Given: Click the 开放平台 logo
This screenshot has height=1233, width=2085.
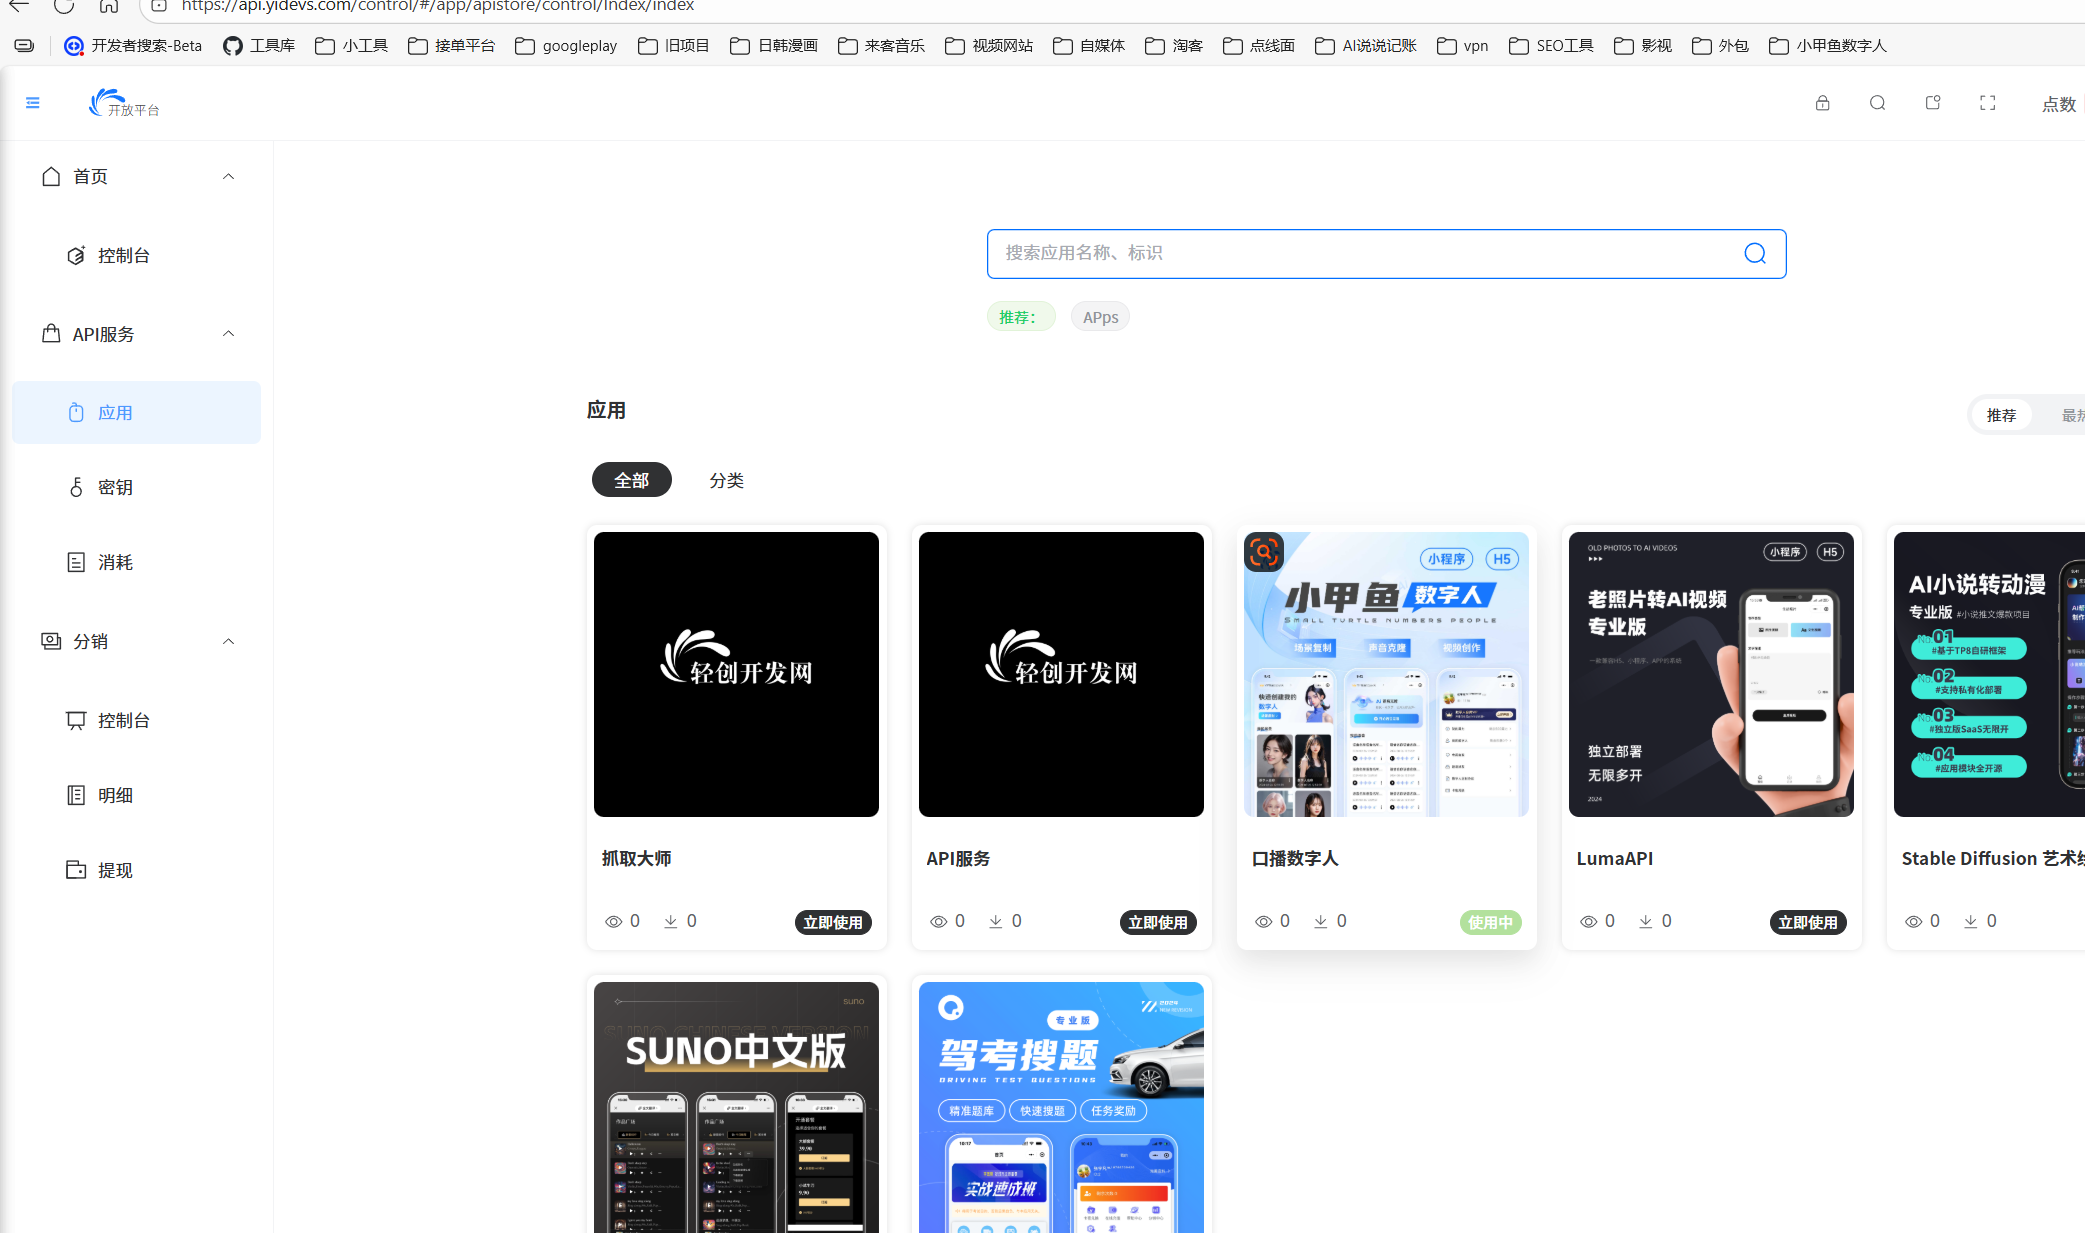Looking at the screenshot, I should [124, 103].
